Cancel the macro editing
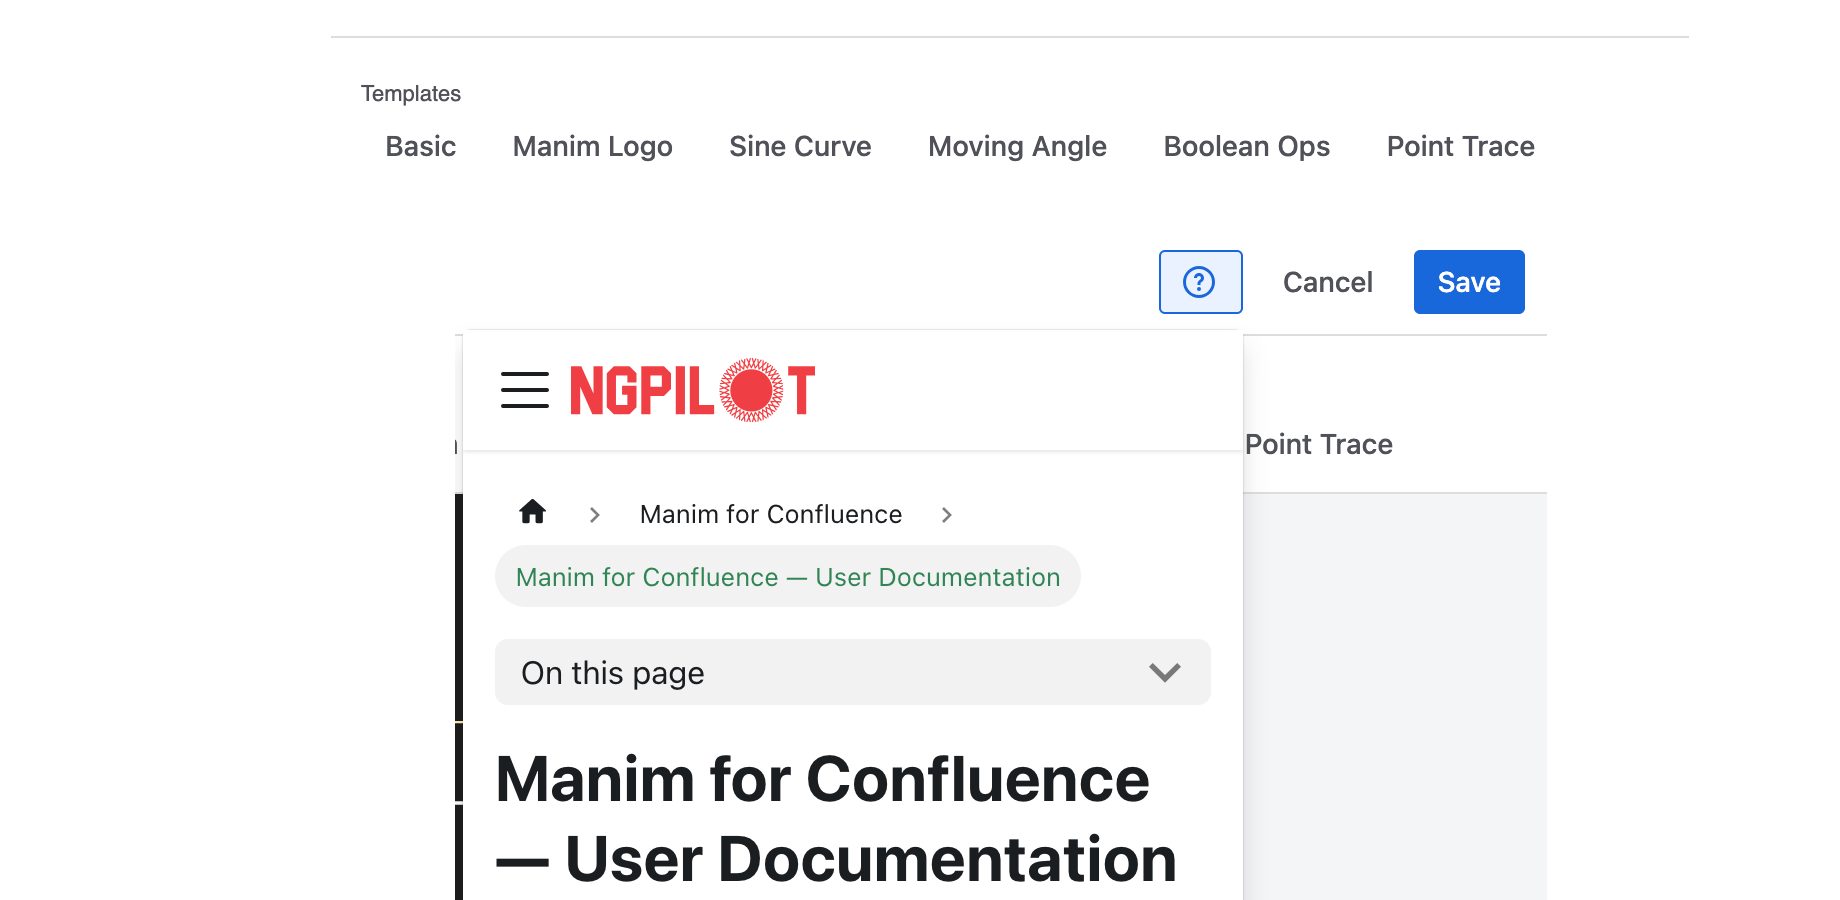This screenshot has height=900, width=1840. click(x=1328, y=282)
